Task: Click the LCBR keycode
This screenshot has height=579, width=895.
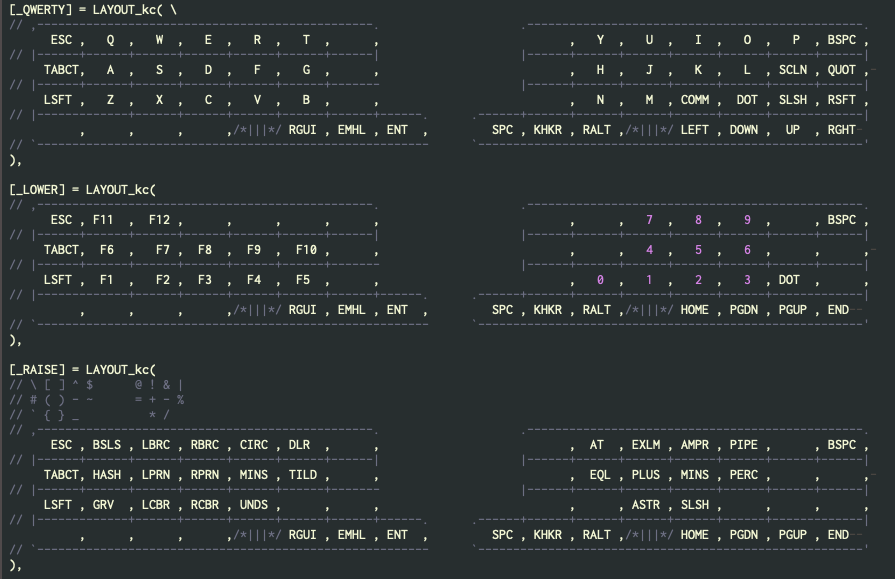Action: pyautogui.click(x=156, y=505)
